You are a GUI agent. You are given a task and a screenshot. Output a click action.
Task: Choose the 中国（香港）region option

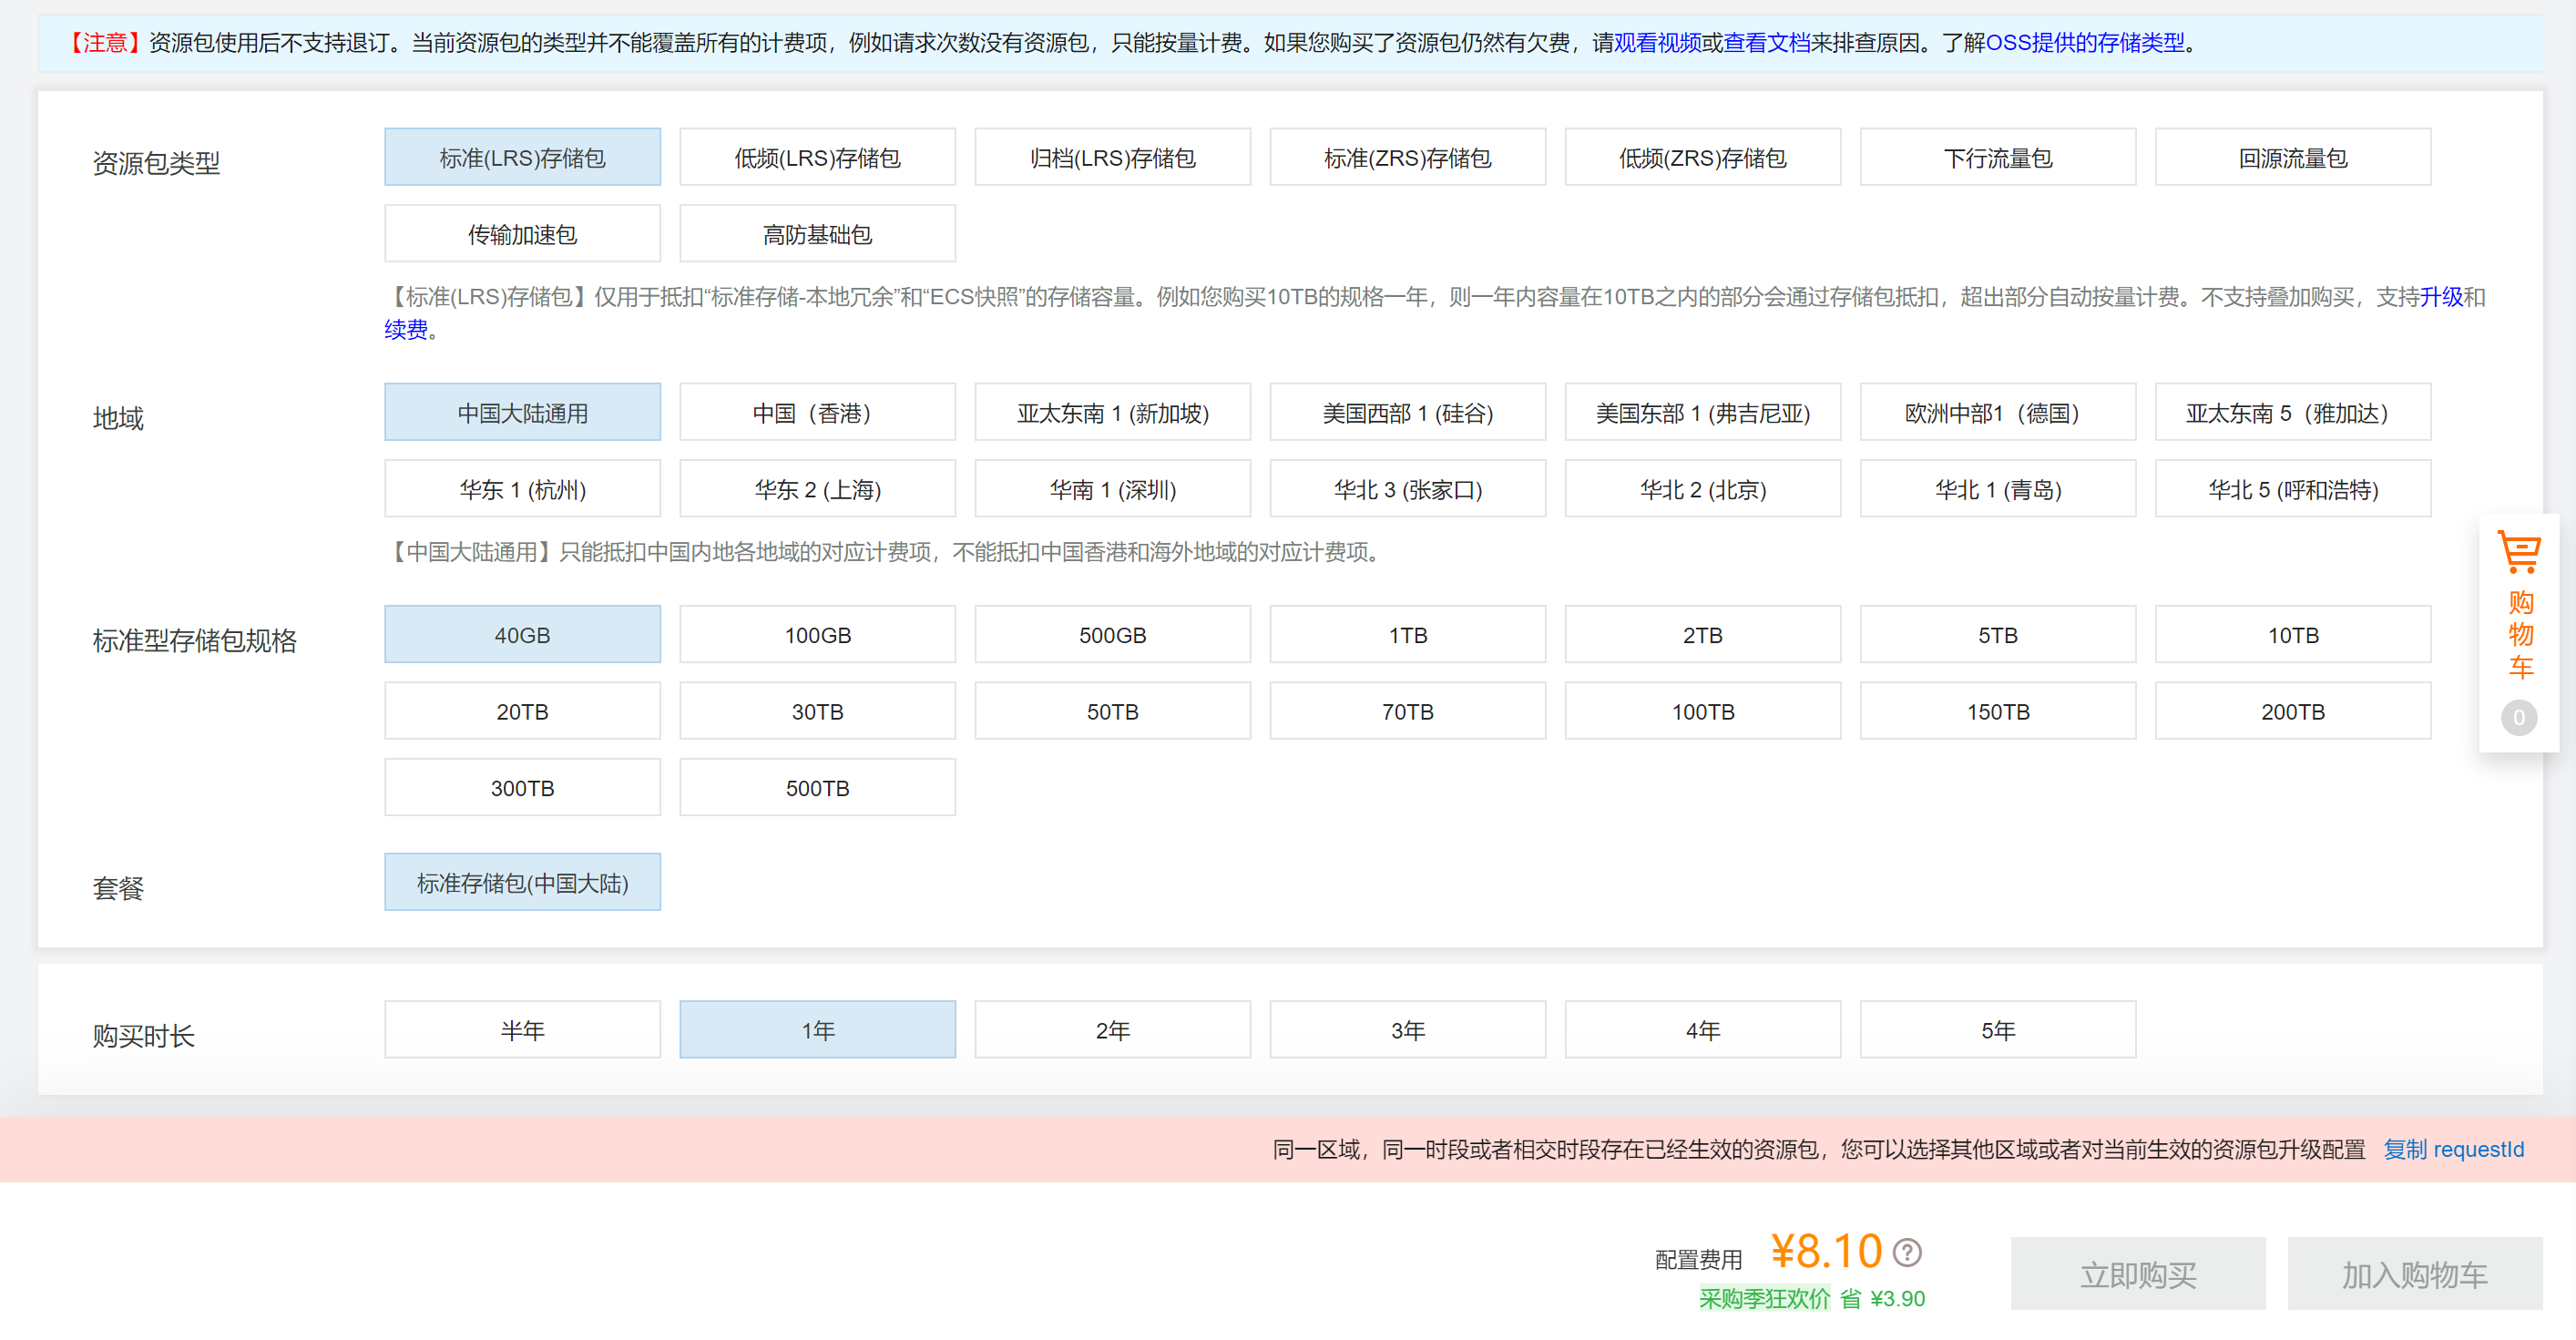coord(817,413)
